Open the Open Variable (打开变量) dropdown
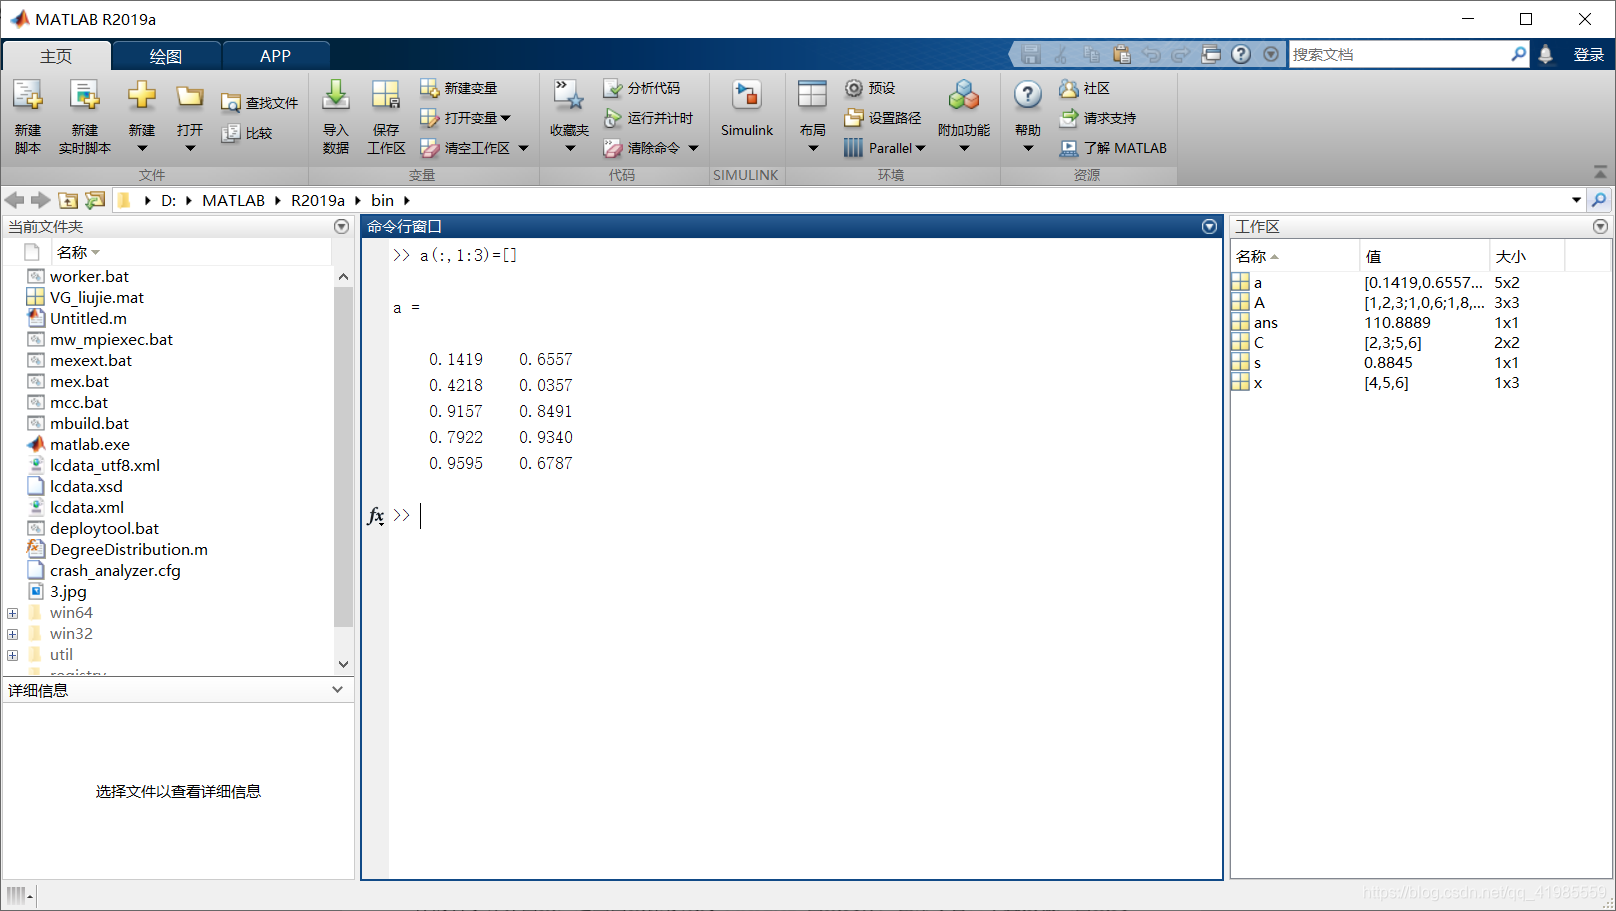This screenshot has height=911, width=1616. [465, 118]
